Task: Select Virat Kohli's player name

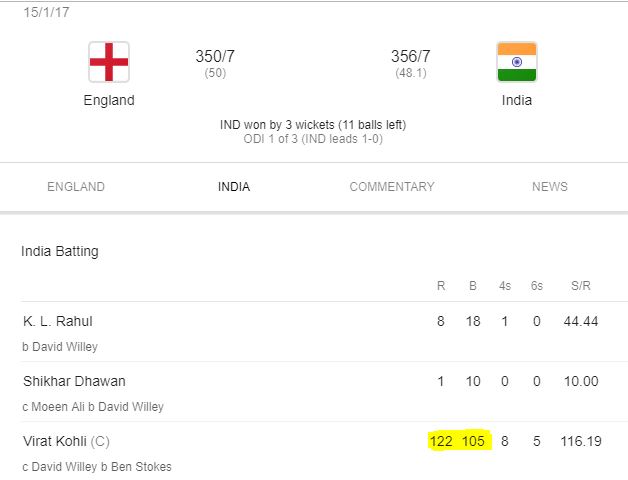Action: pyautogui.click(x=56, y=441)
